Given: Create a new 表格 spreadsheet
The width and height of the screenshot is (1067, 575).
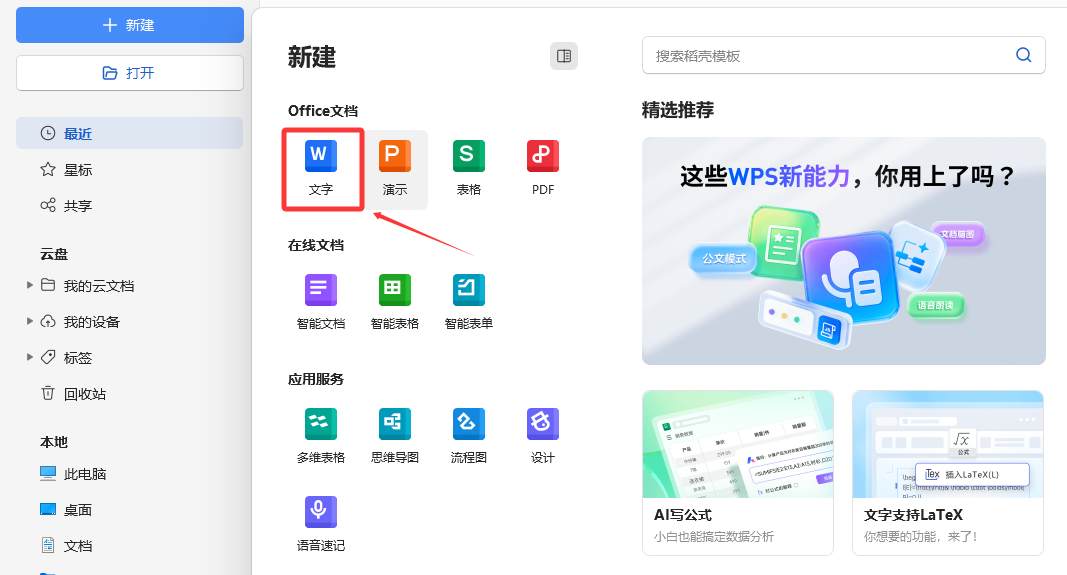Looking at the screenshot, I should point(469,169).
